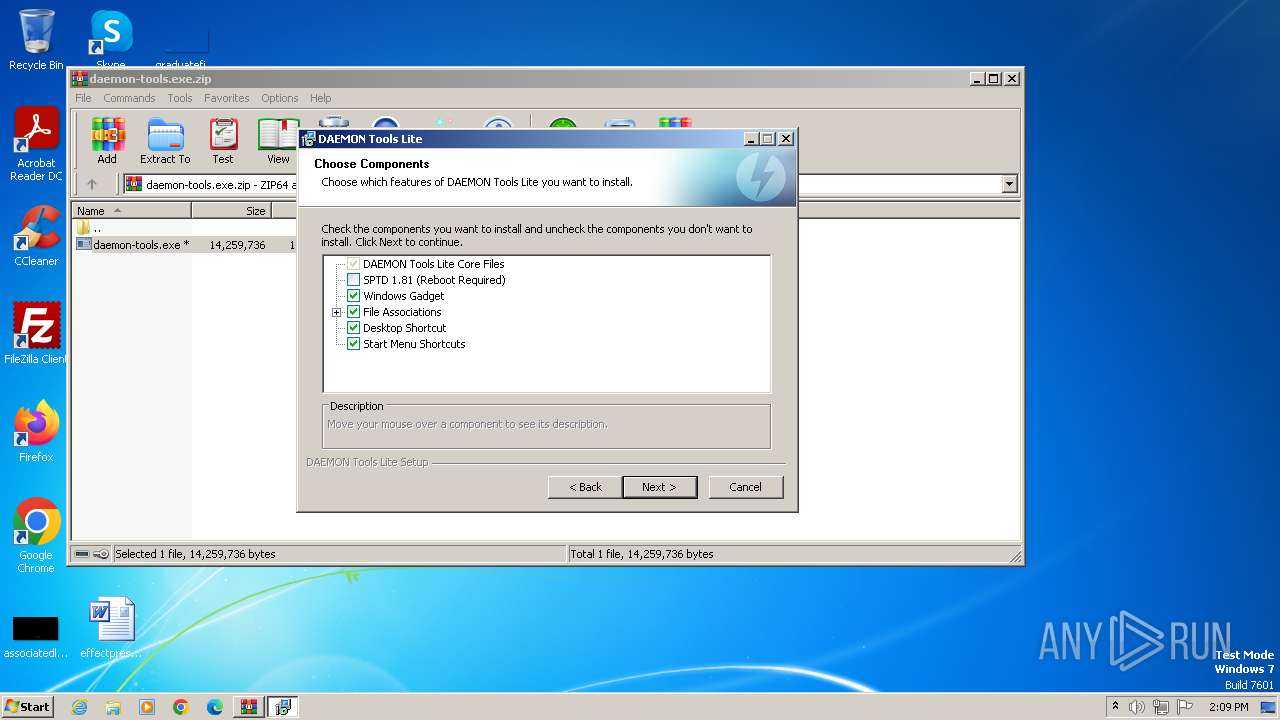Uncheck Desktop Shortcut component
The width and height of the screenshot is (1280, 720).
click(353, 328)
